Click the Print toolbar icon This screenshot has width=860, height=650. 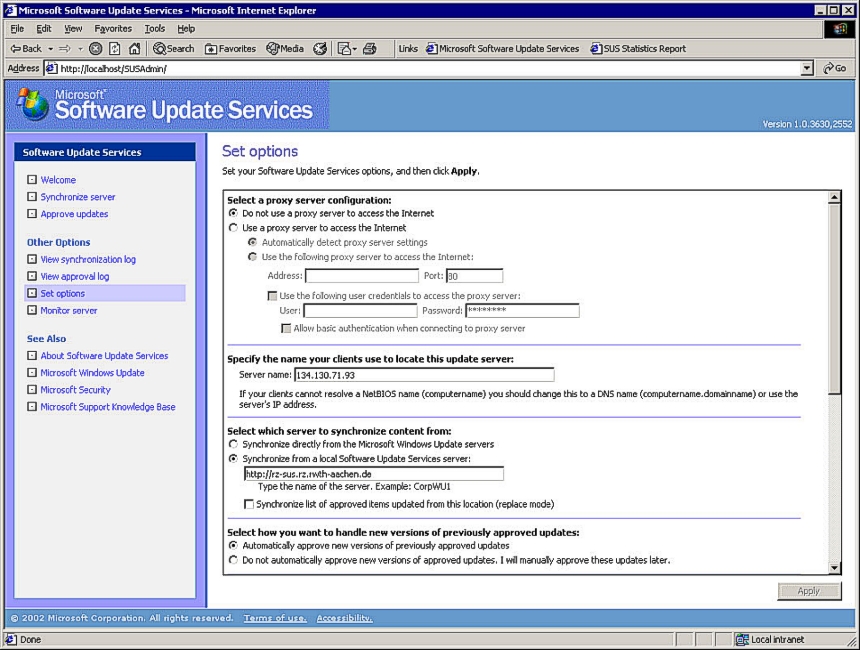pyautogui.click(x=370, y=49)
